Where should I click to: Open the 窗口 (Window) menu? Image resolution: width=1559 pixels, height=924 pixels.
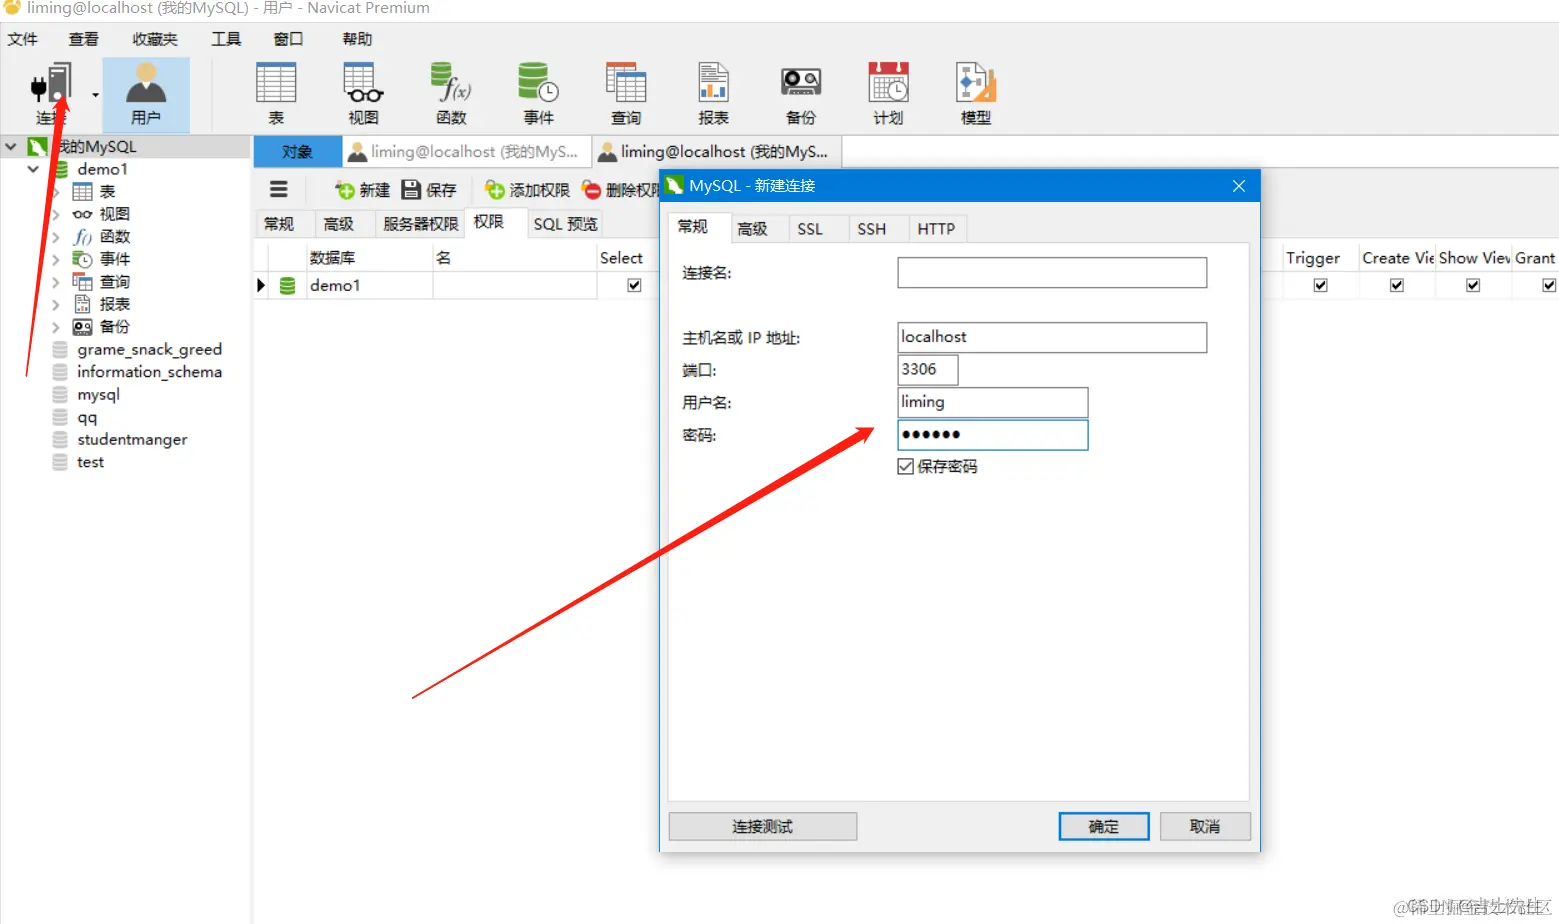point(288,39)
